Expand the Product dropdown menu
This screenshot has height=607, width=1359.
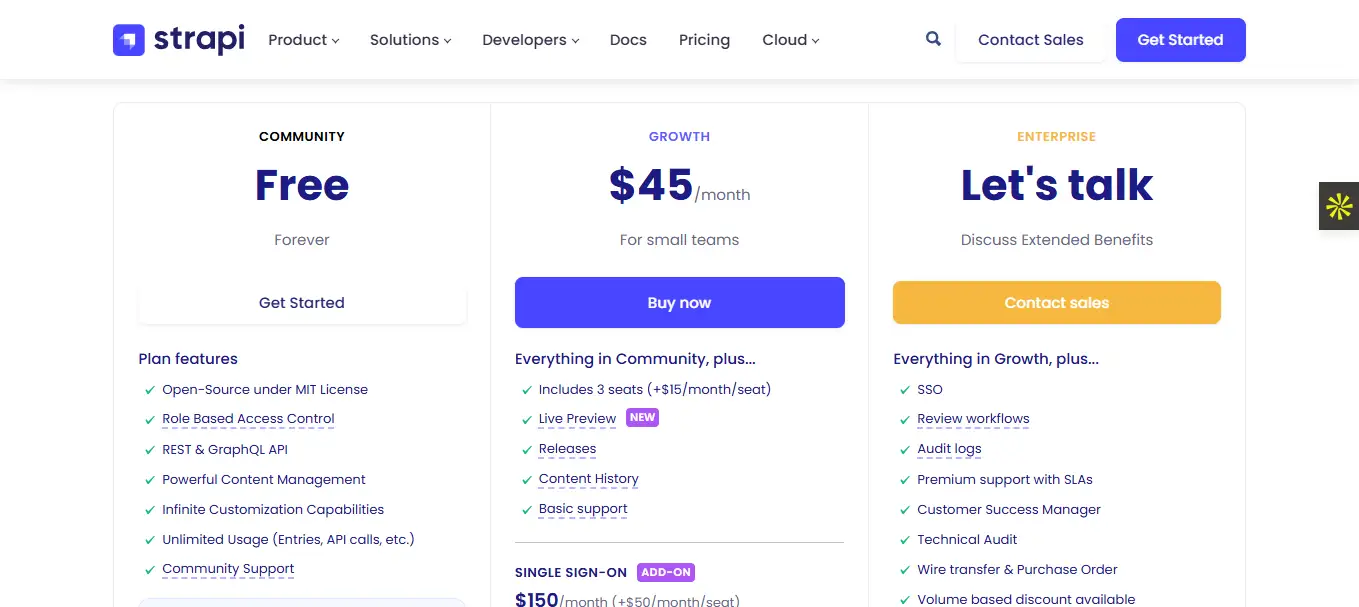(303, 40)
